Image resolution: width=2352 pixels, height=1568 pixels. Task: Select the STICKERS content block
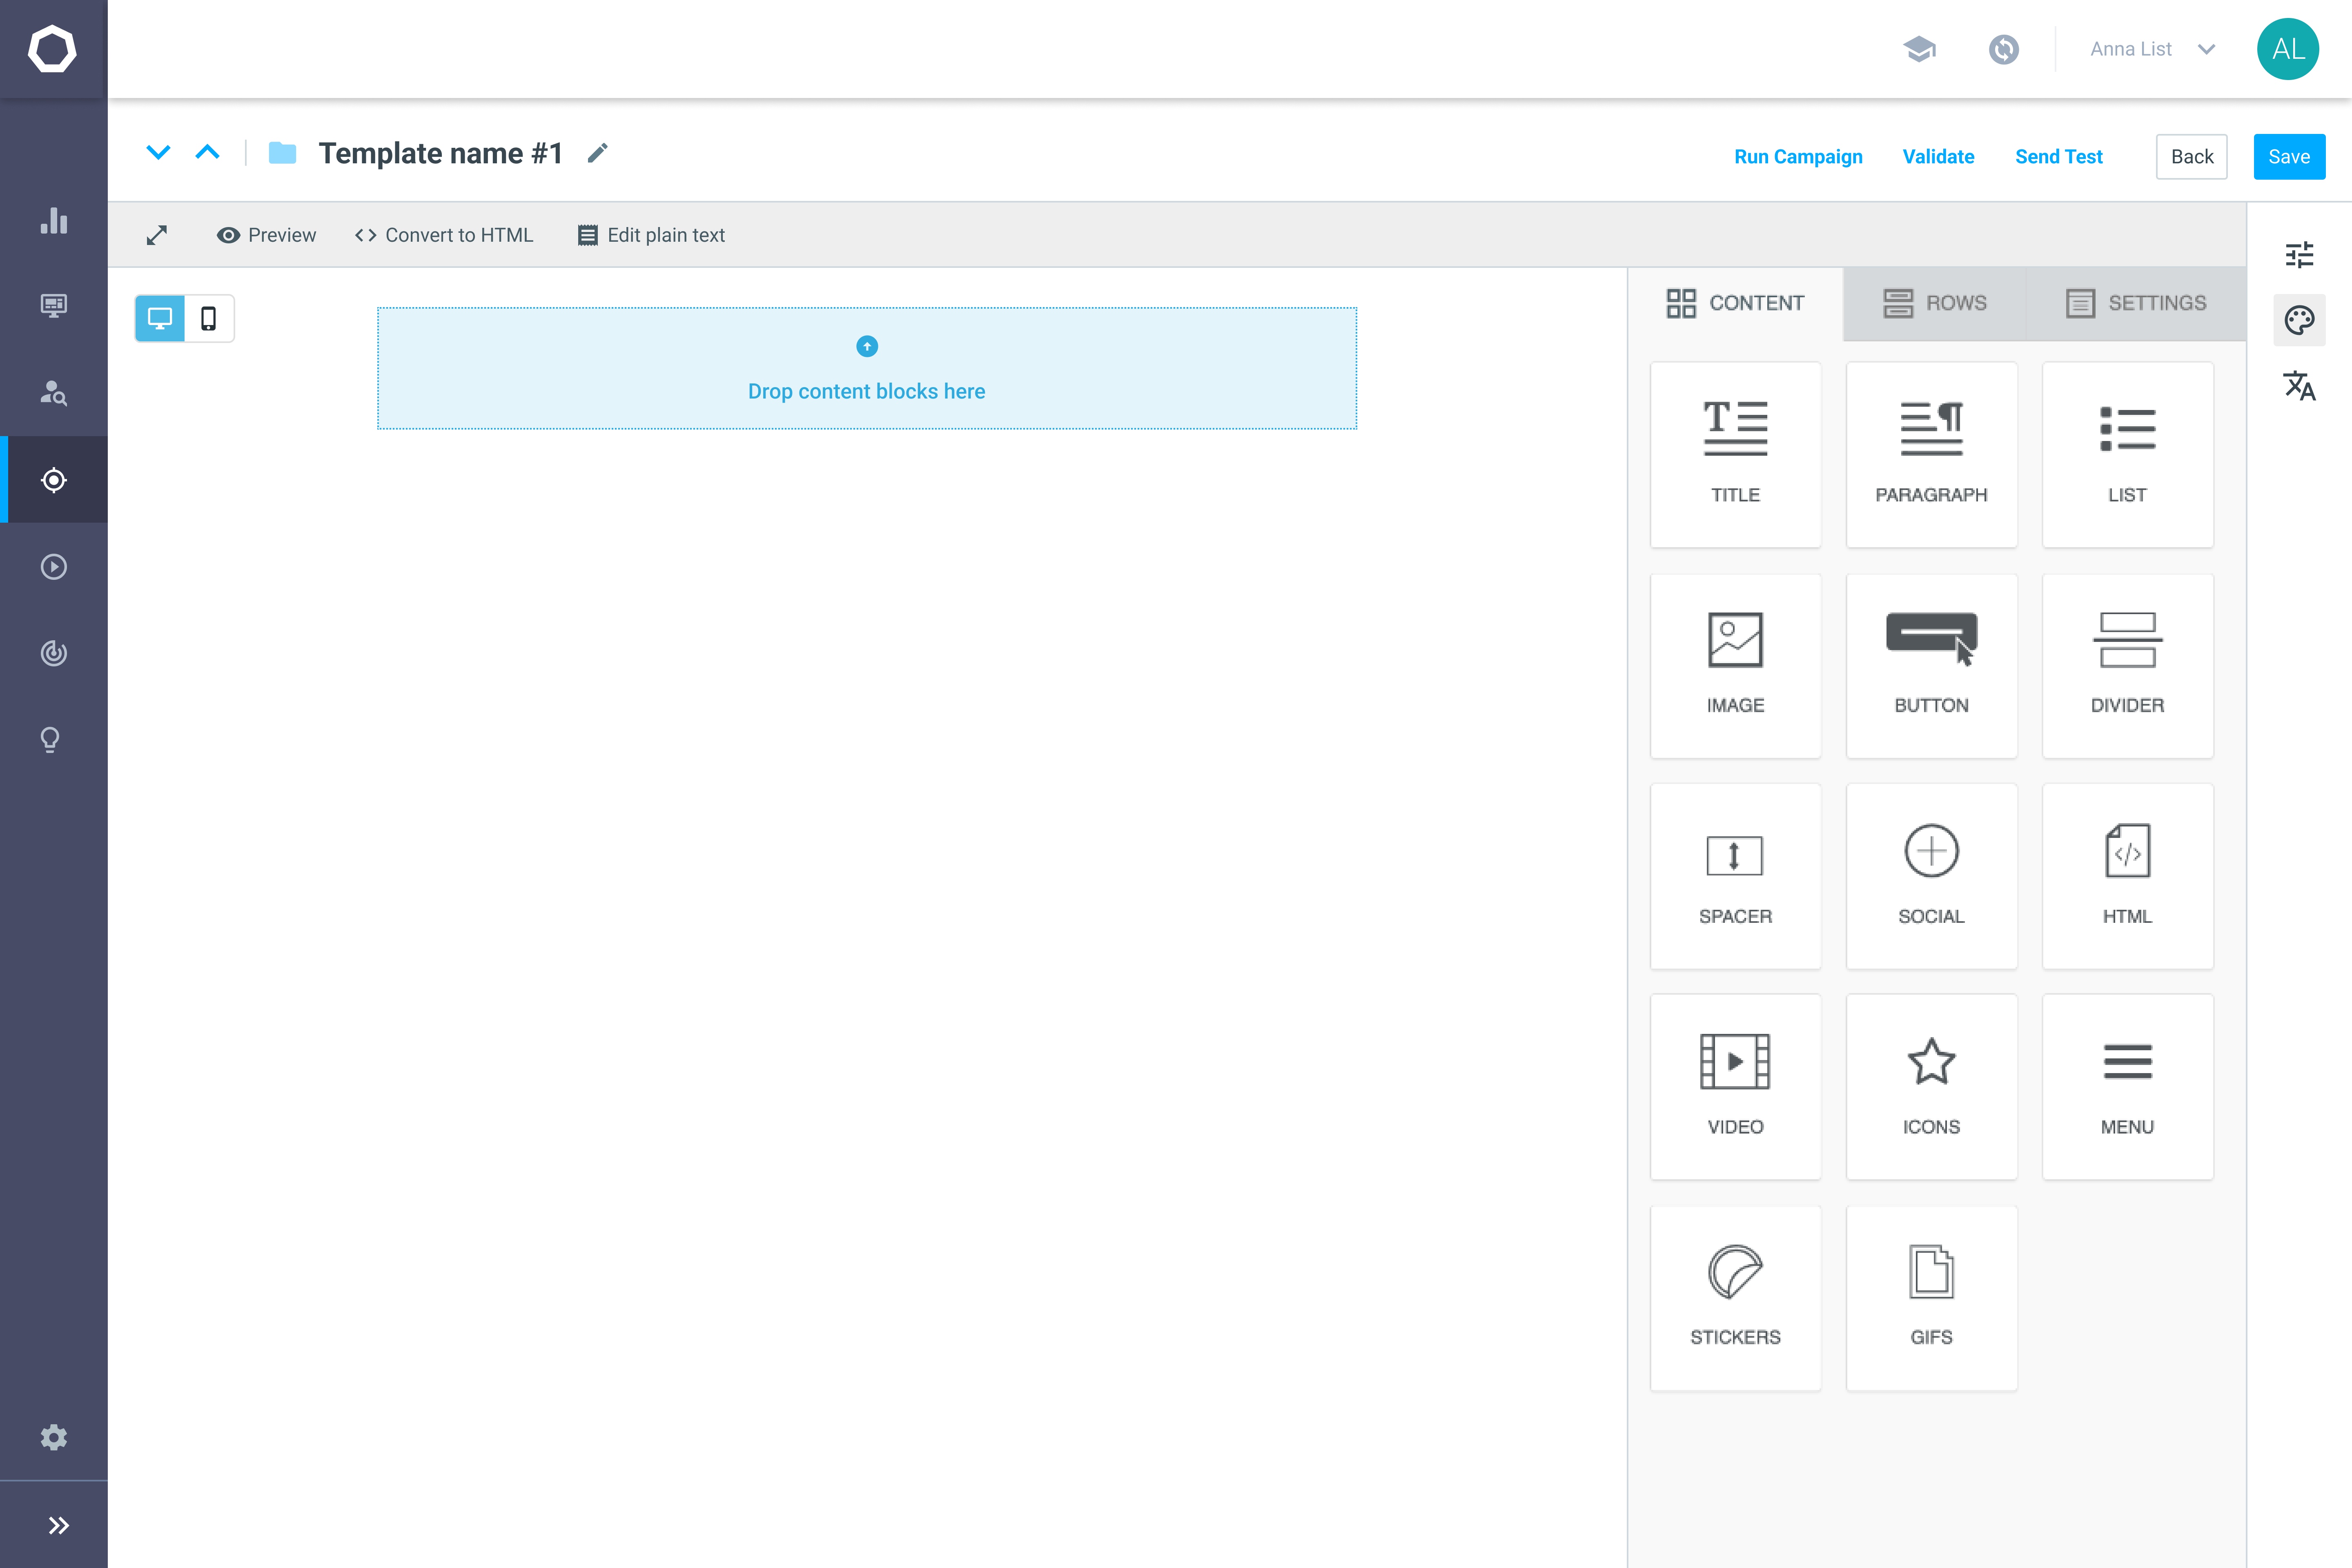pyautogui.click(x=1735, y=1298)
